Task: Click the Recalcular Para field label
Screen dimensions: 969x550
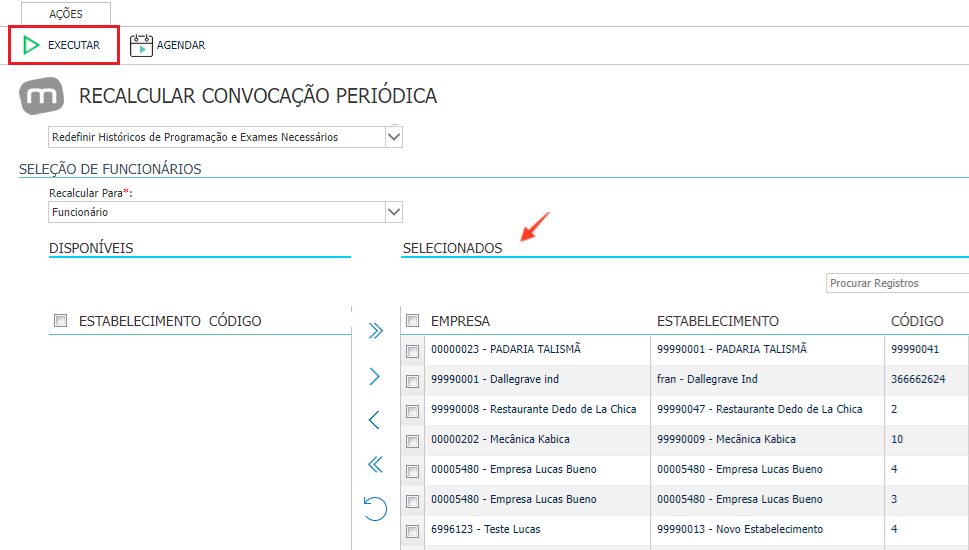Action: click(91, 193)
